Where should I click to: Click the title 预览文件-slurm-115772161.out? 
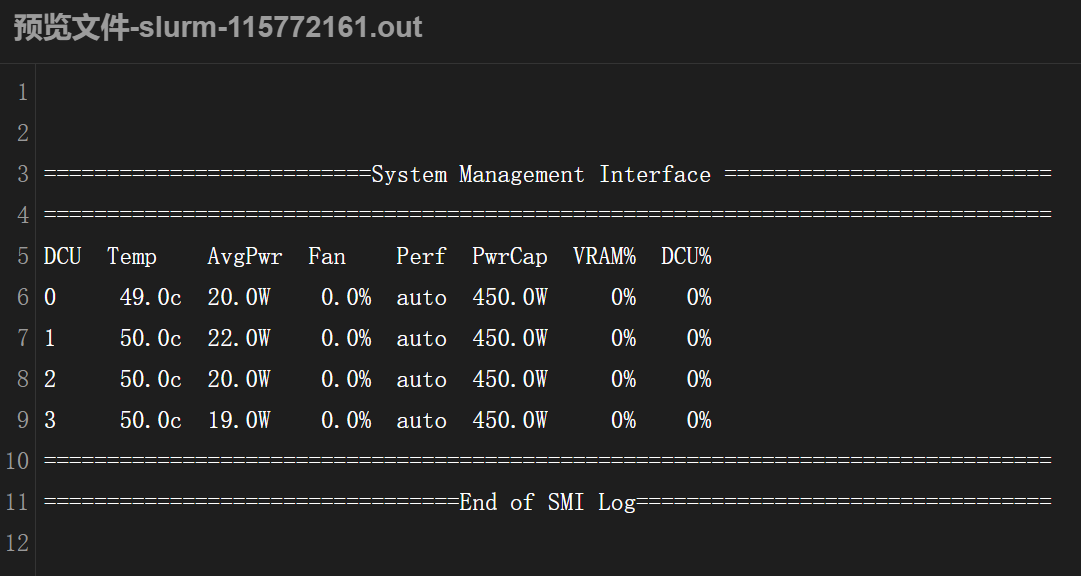point(218,28)
